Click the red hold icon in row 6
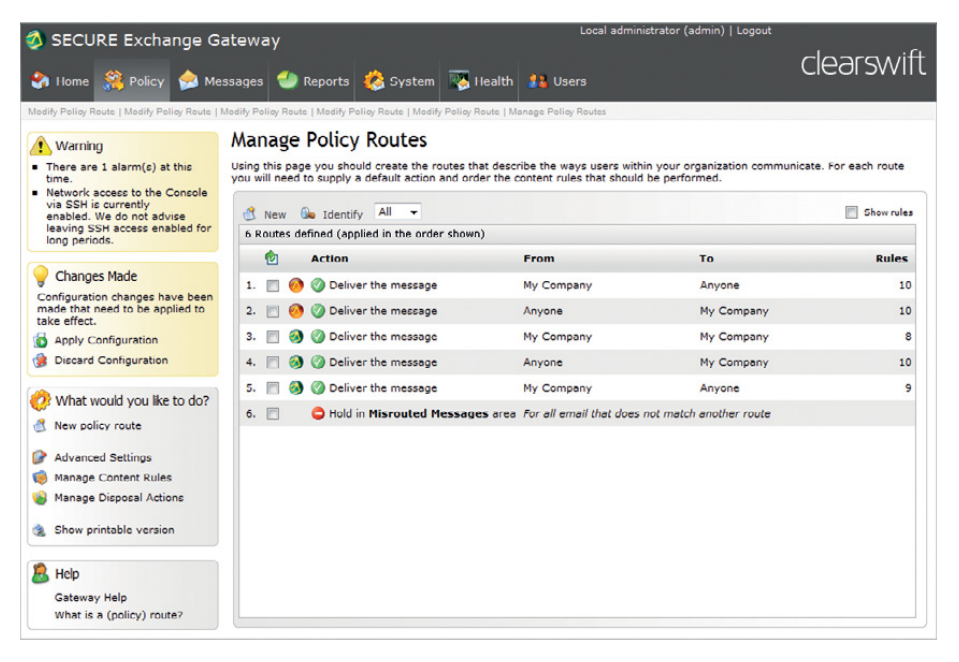The height and width of the screenshot is (662, 959). click(x=317, y=414)
